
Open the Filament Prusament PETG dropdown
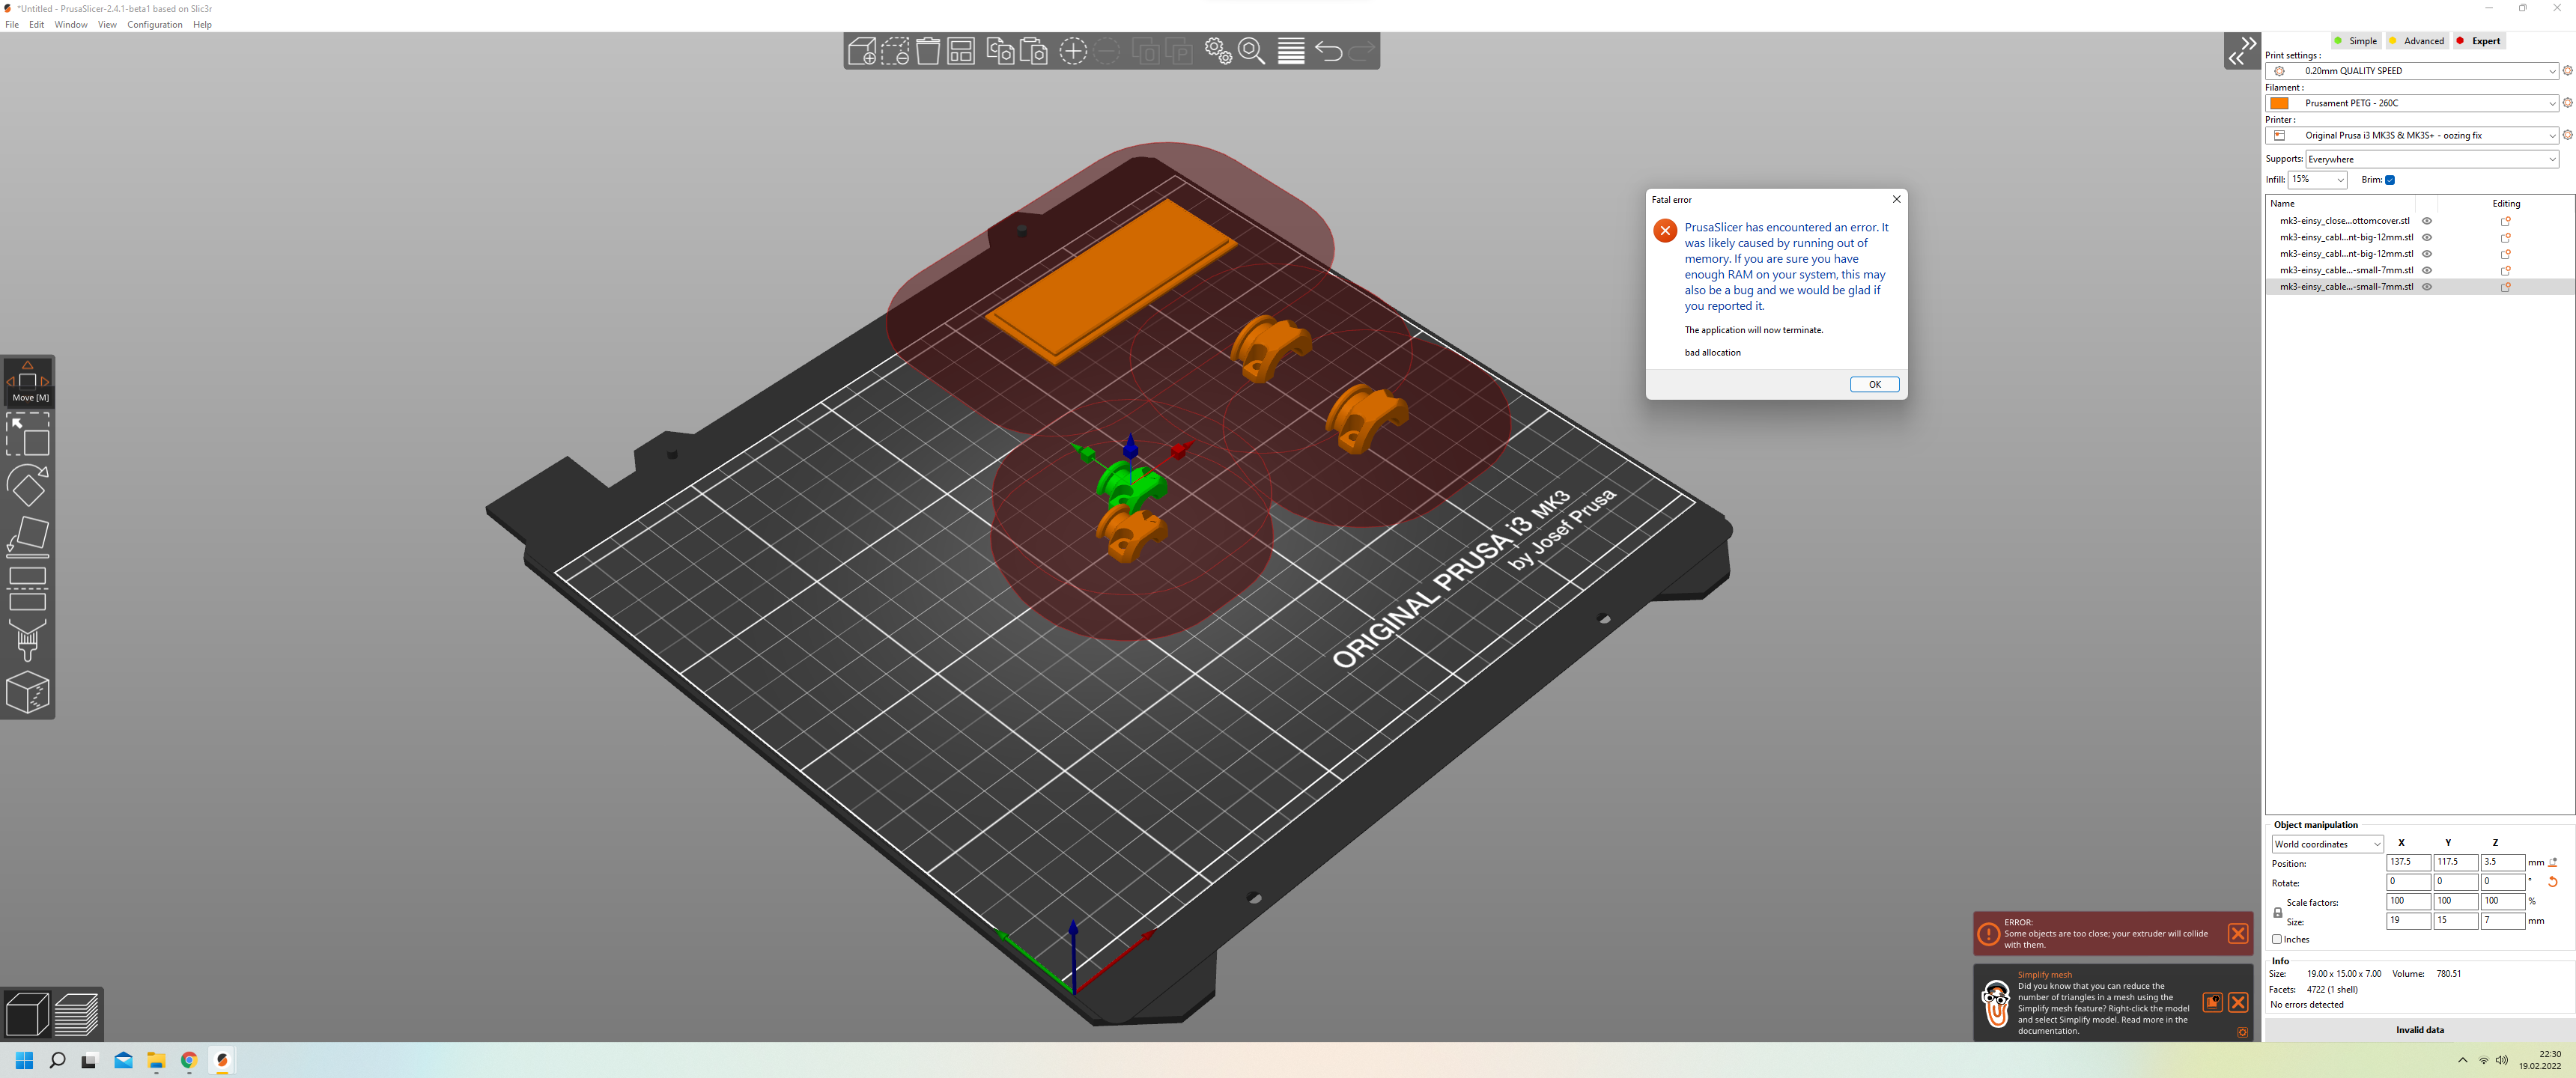point(2411,103)
